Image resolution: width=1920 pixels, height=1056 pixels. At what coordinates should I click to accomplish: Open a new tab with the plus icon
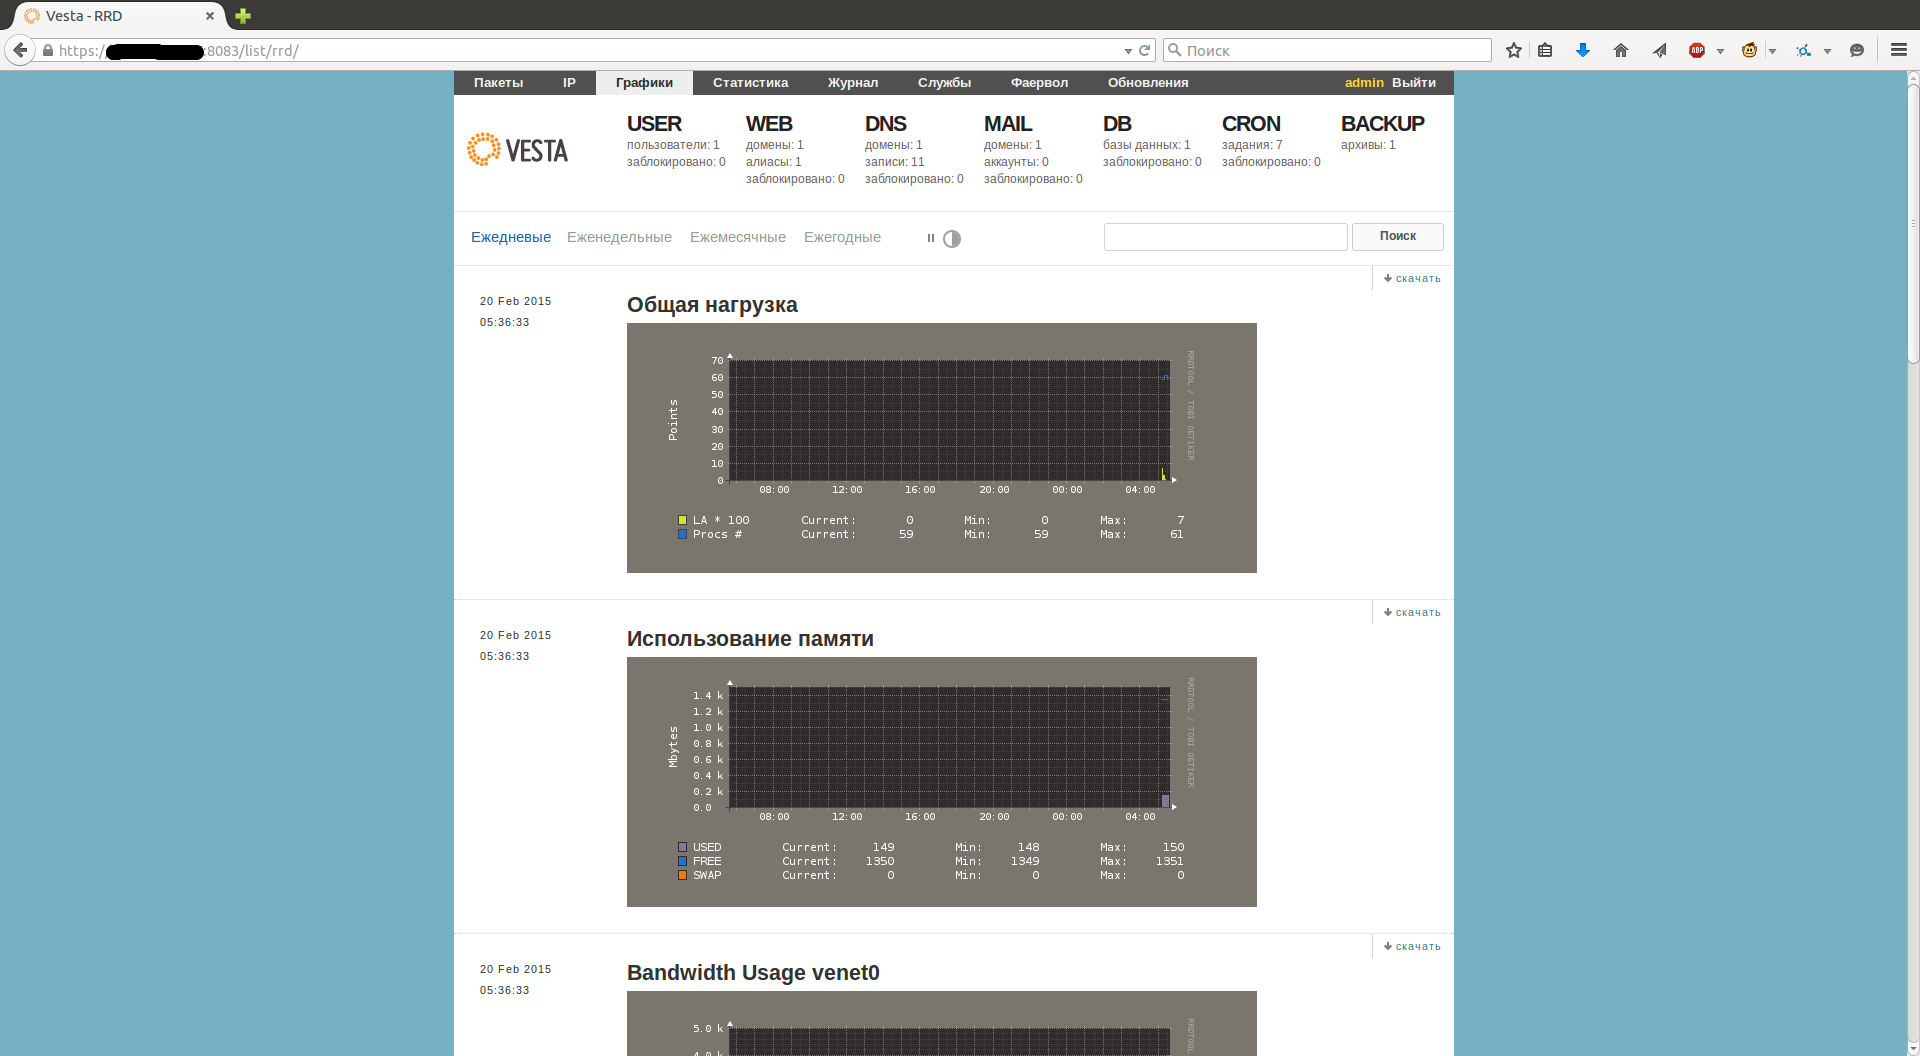(243, 16)
